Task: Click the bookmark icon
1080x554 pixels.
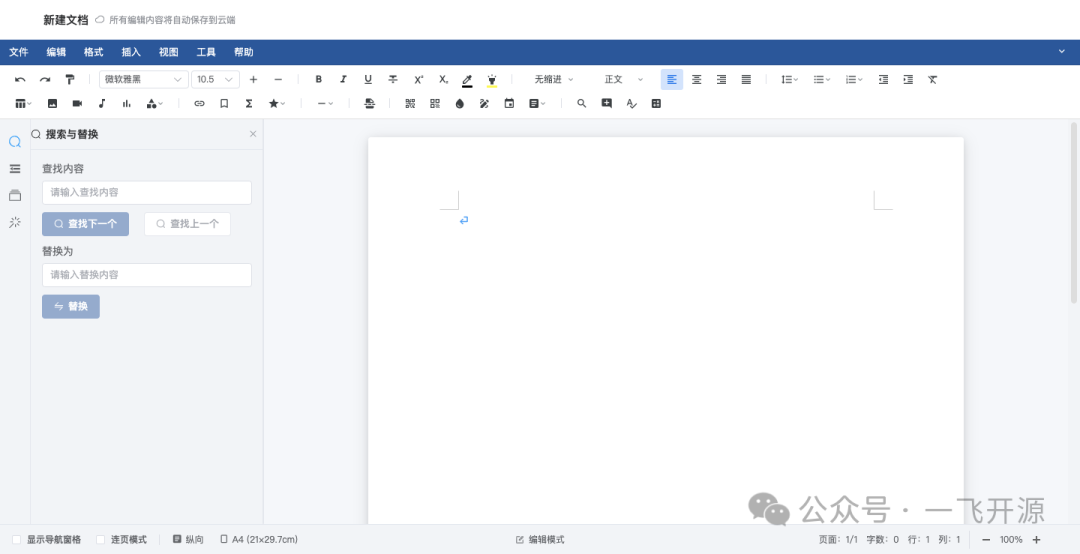Action: (x=224, y=104)
